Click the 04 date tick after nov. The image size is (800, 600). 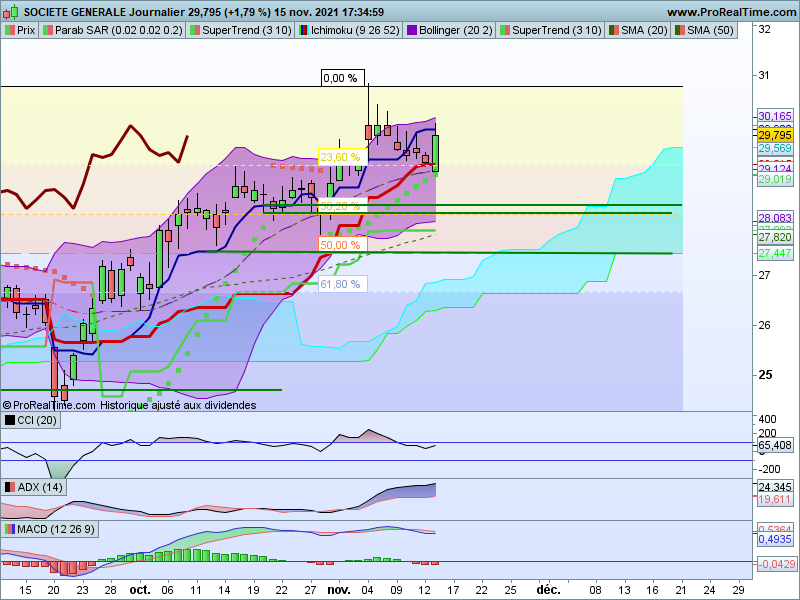point(367,590)
